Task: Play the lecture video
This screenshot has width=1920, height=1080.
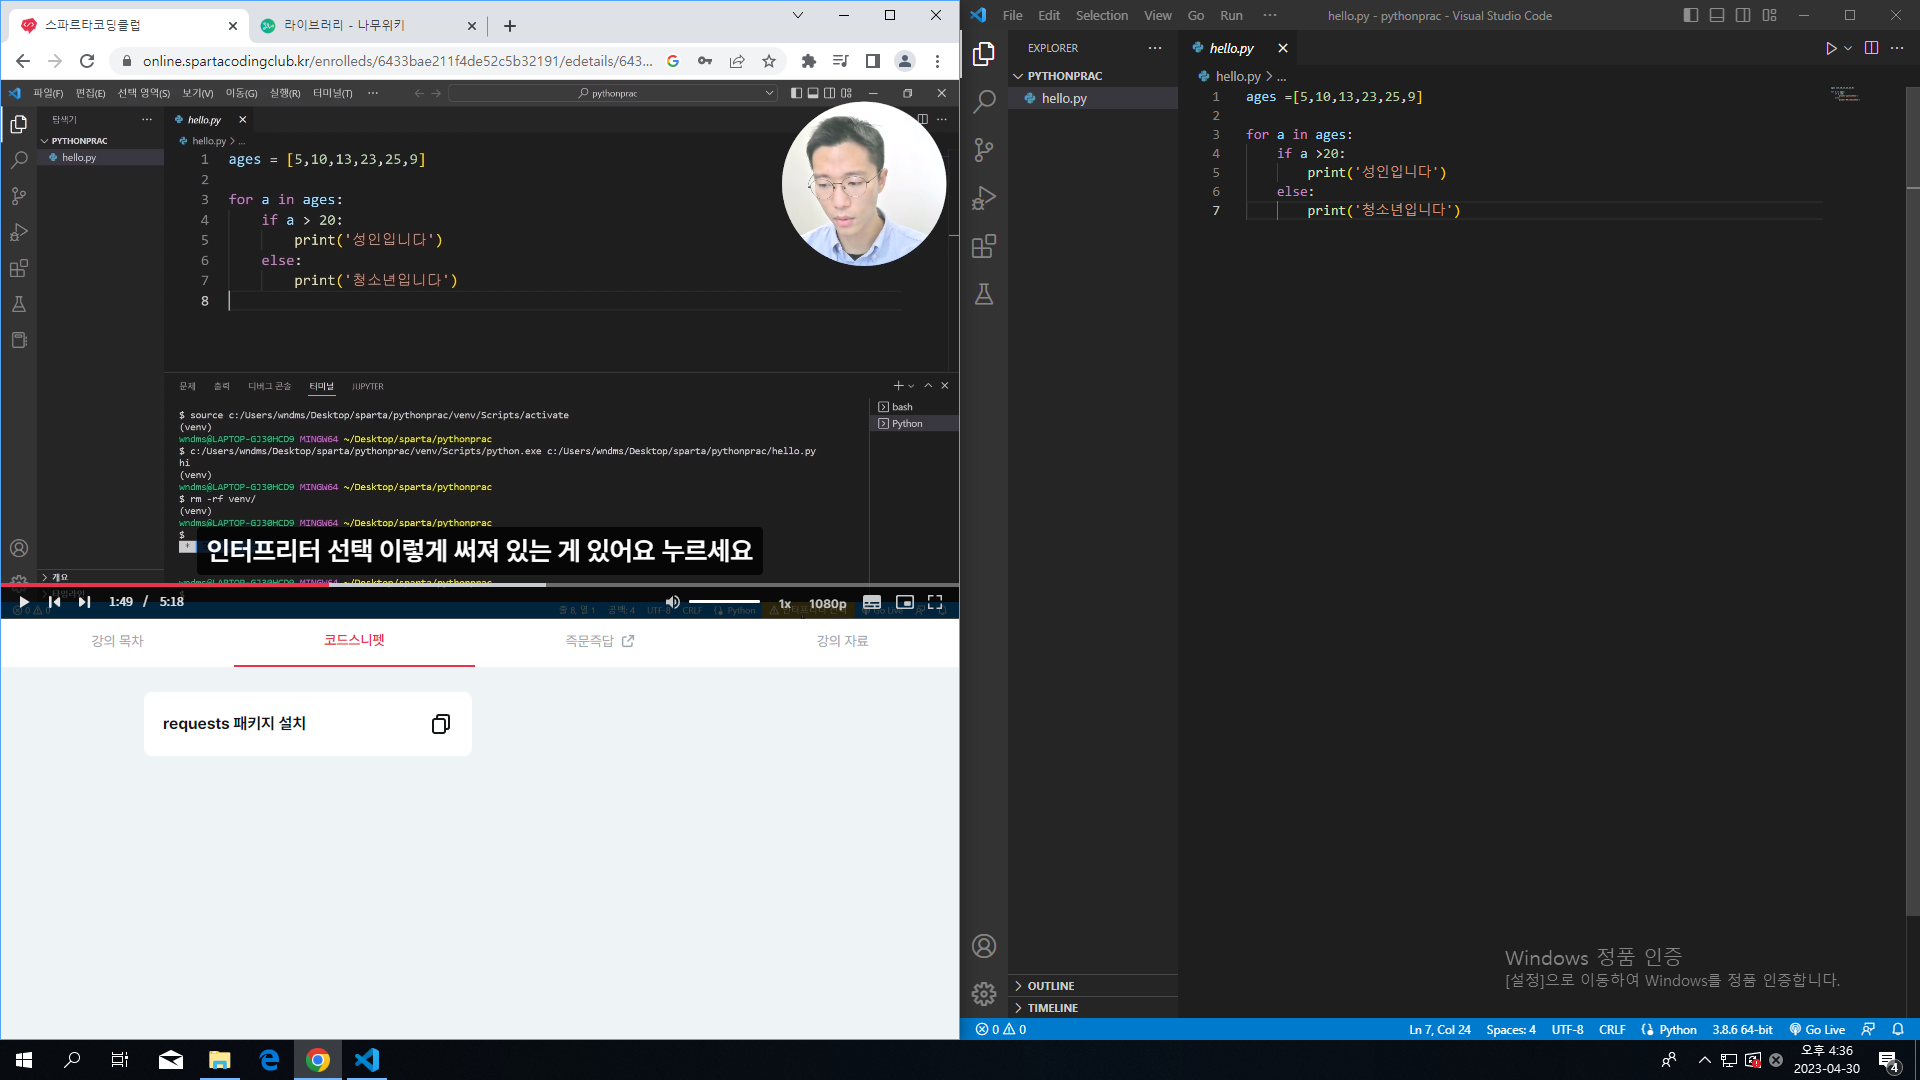Action: [x=23, y=601]
